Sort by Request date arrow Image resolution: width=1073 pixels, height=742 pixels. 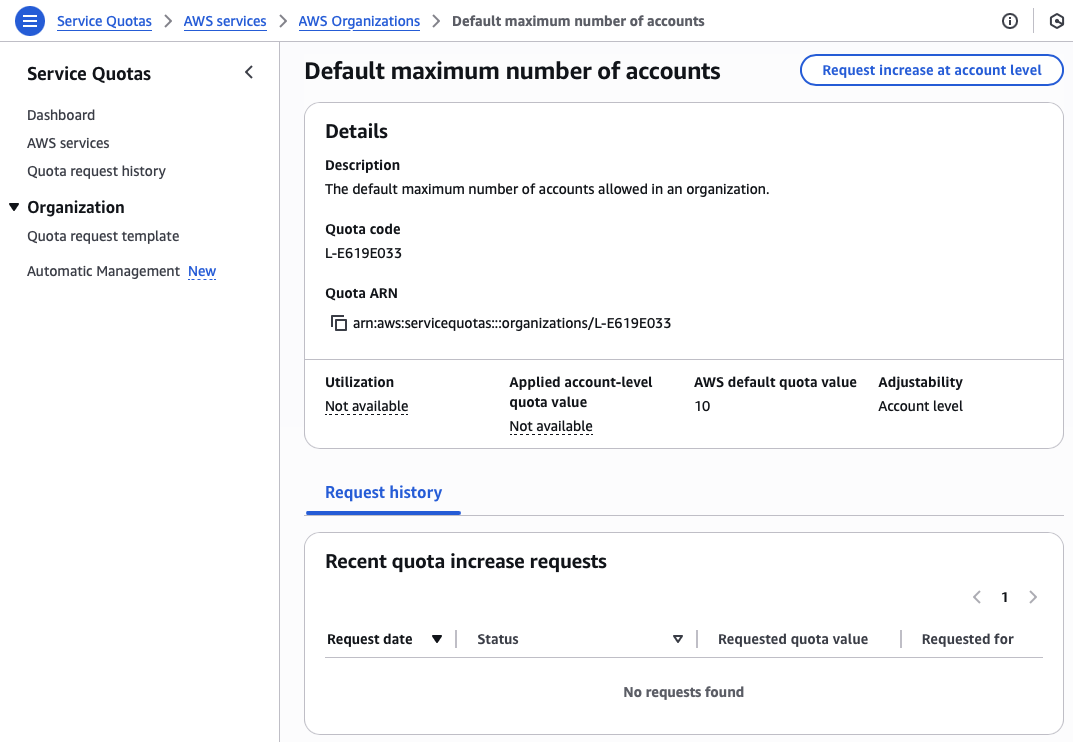(436, 639)
